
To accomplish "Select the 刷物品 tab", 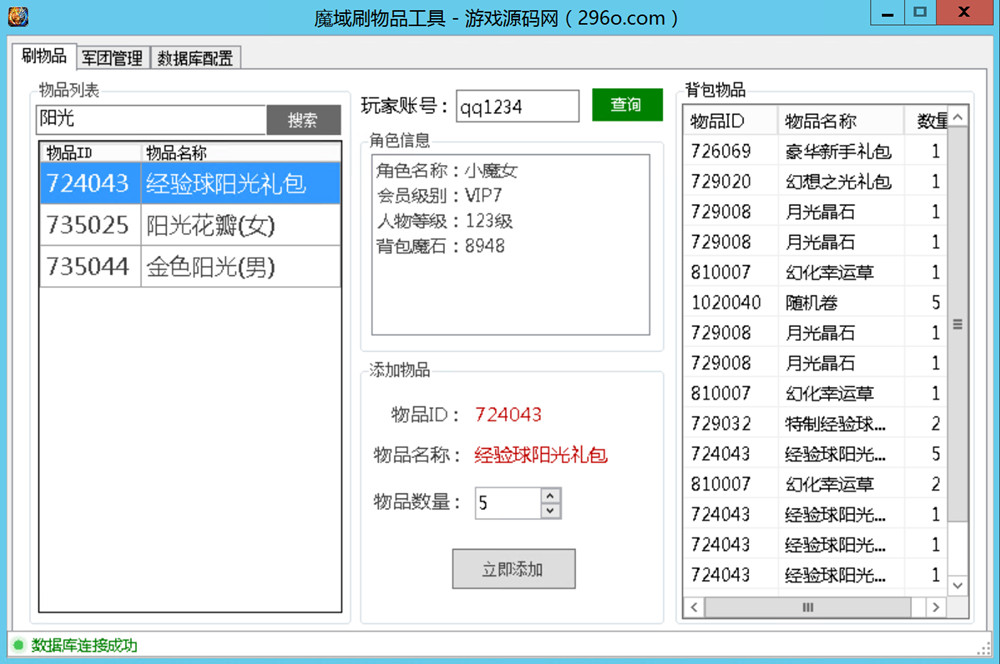I will 44,56.
